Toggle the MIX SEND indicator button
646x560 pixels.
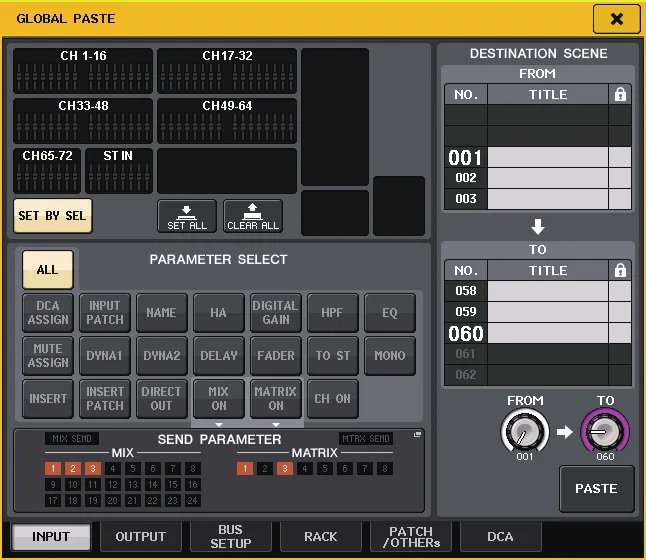(72, 439)
